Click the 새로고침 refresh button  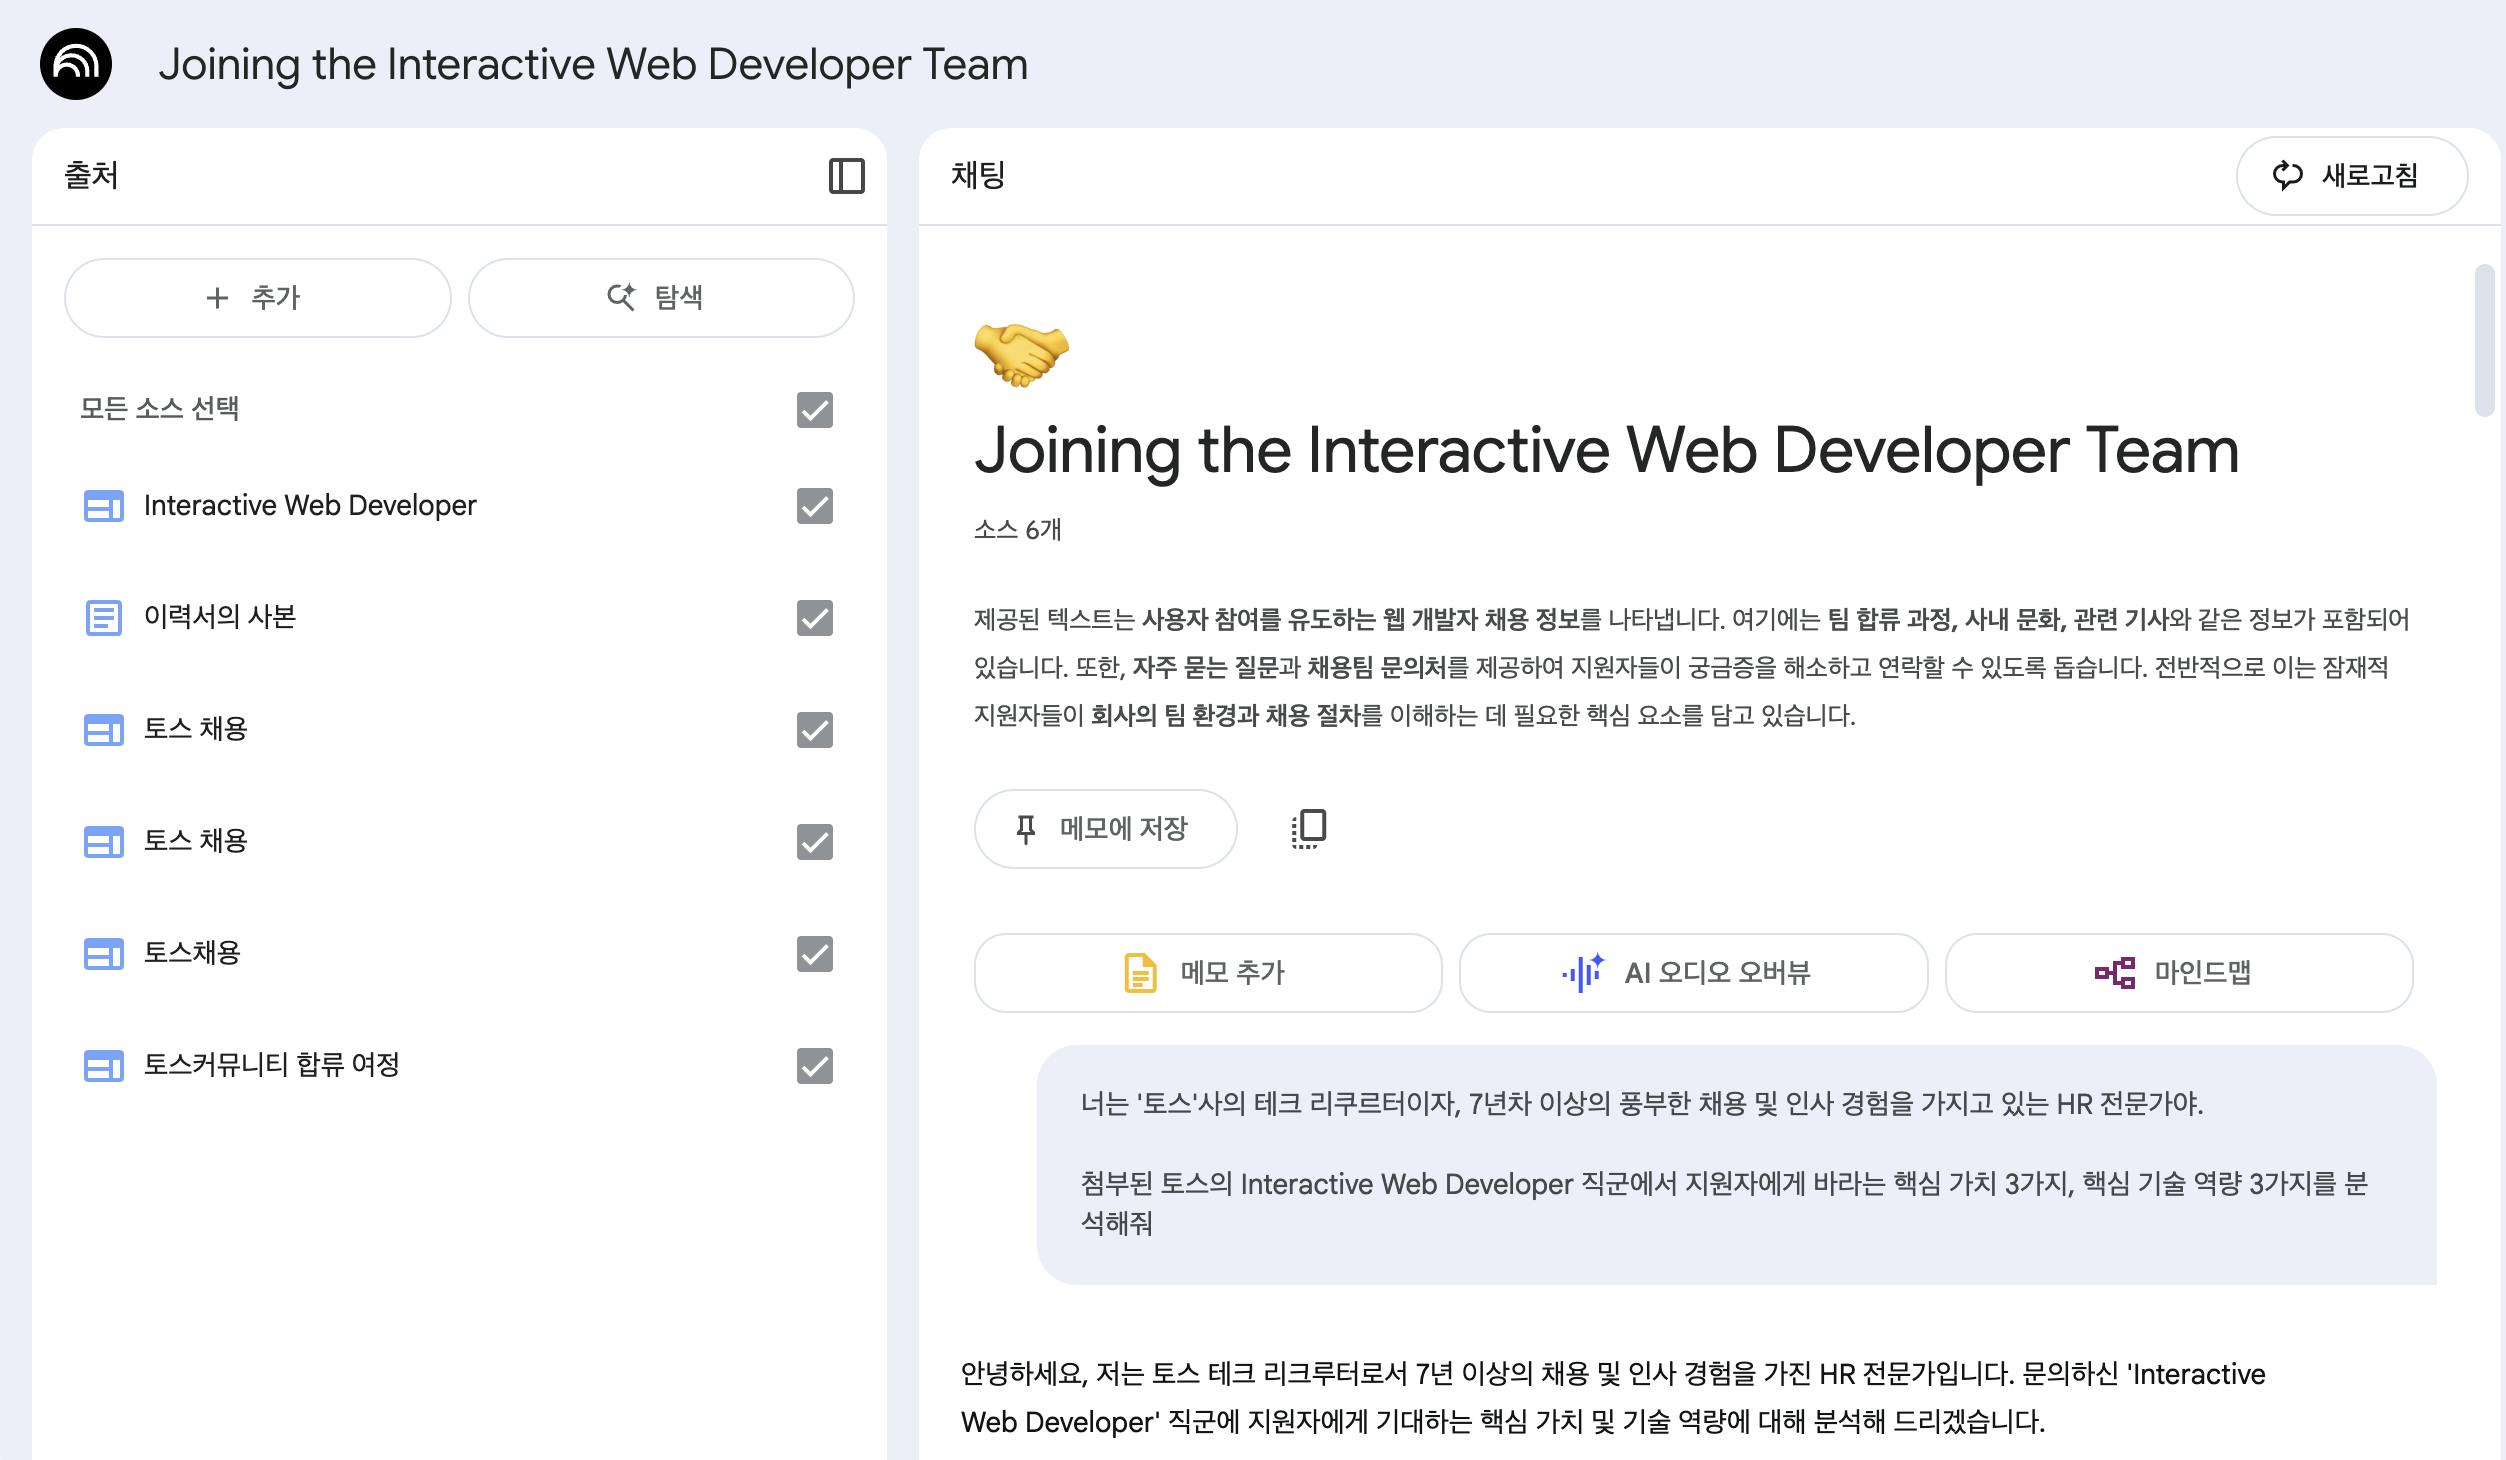(x=2352, y=176)
